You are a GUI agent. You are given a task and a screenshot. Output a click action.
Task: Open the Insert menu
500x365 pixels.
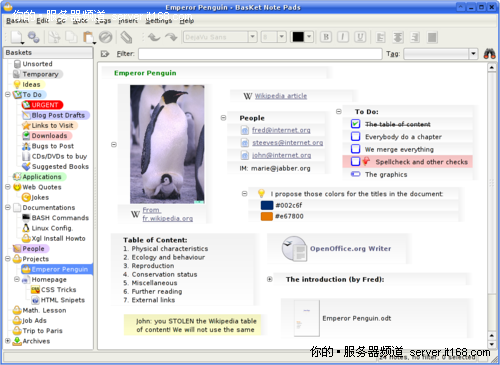(x=128, y=21)
